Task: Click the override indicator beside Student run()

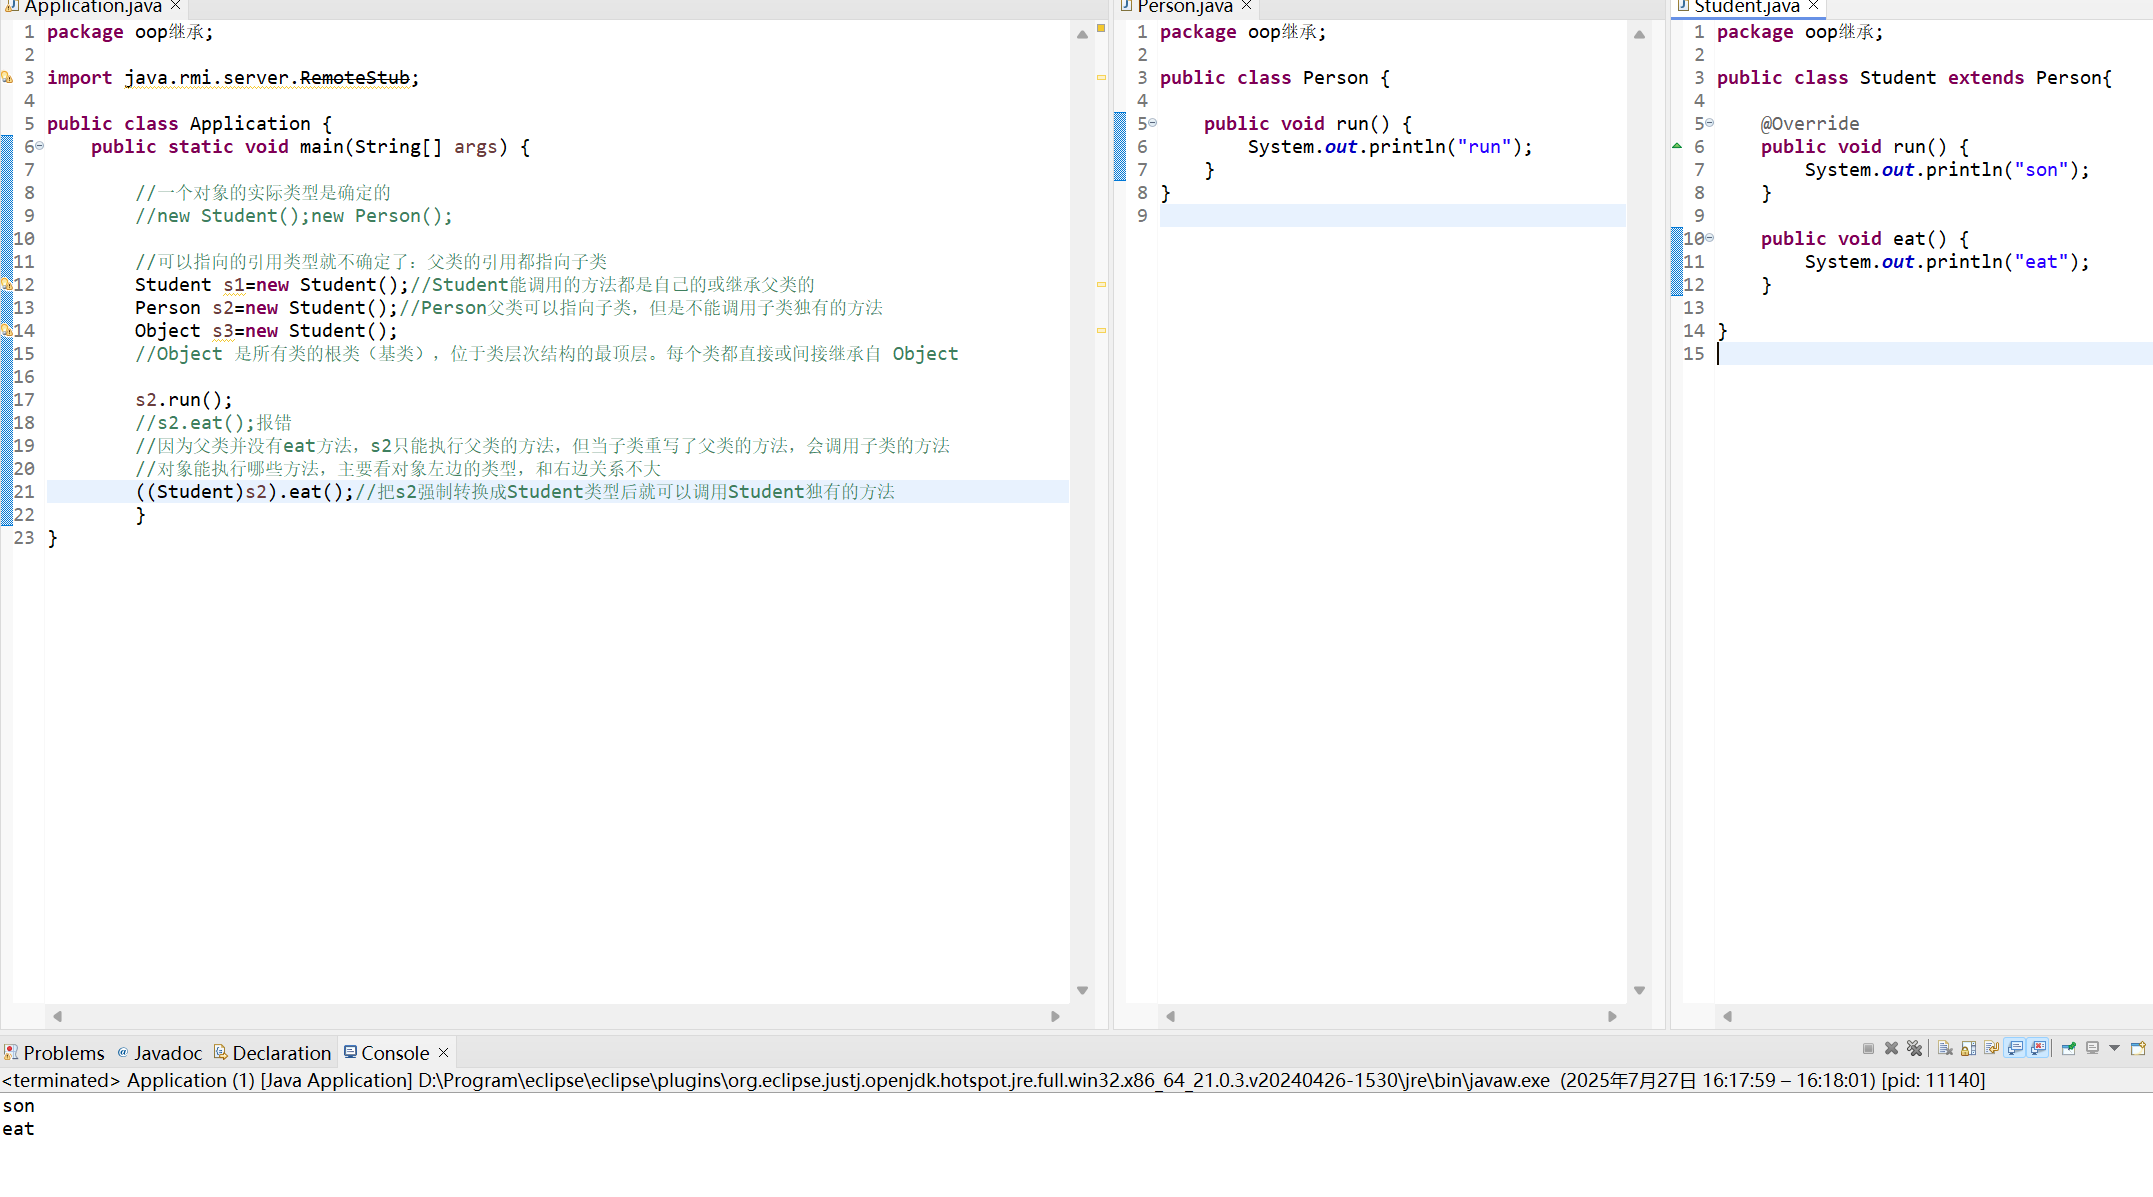Action: [x=1677, y=146]
